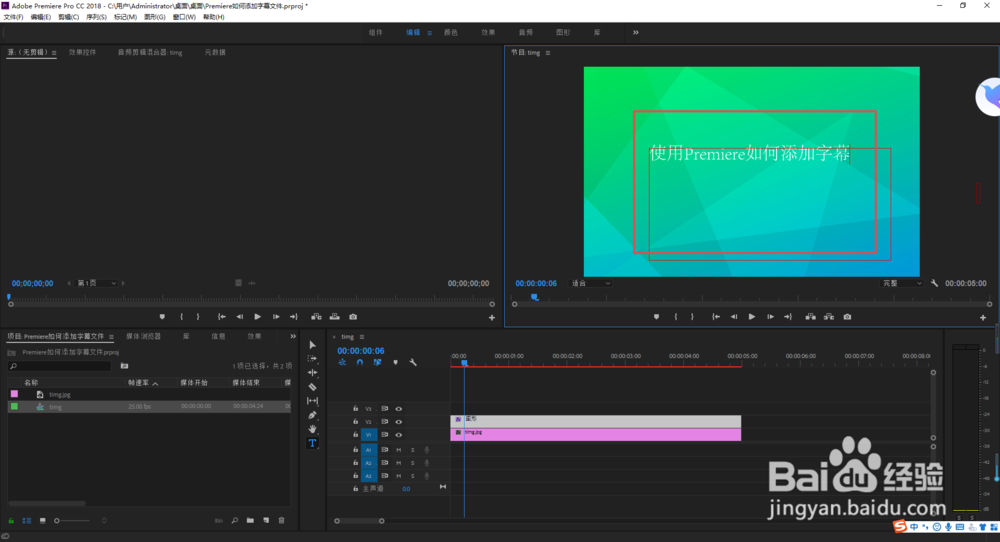Select the Pen tool
The width and height of the screenshot is (1000, 542).
(x=312, y=415)
